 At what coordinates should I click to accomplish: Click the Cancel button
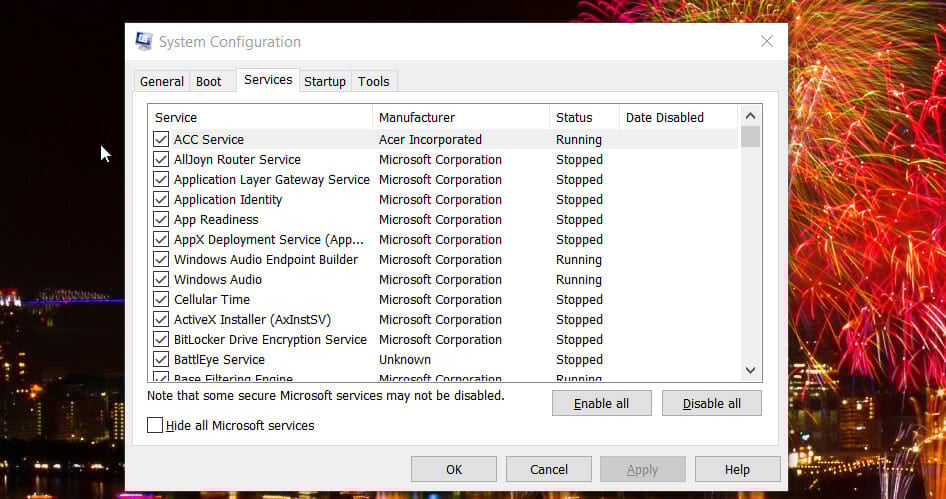[x=548, y=469]
